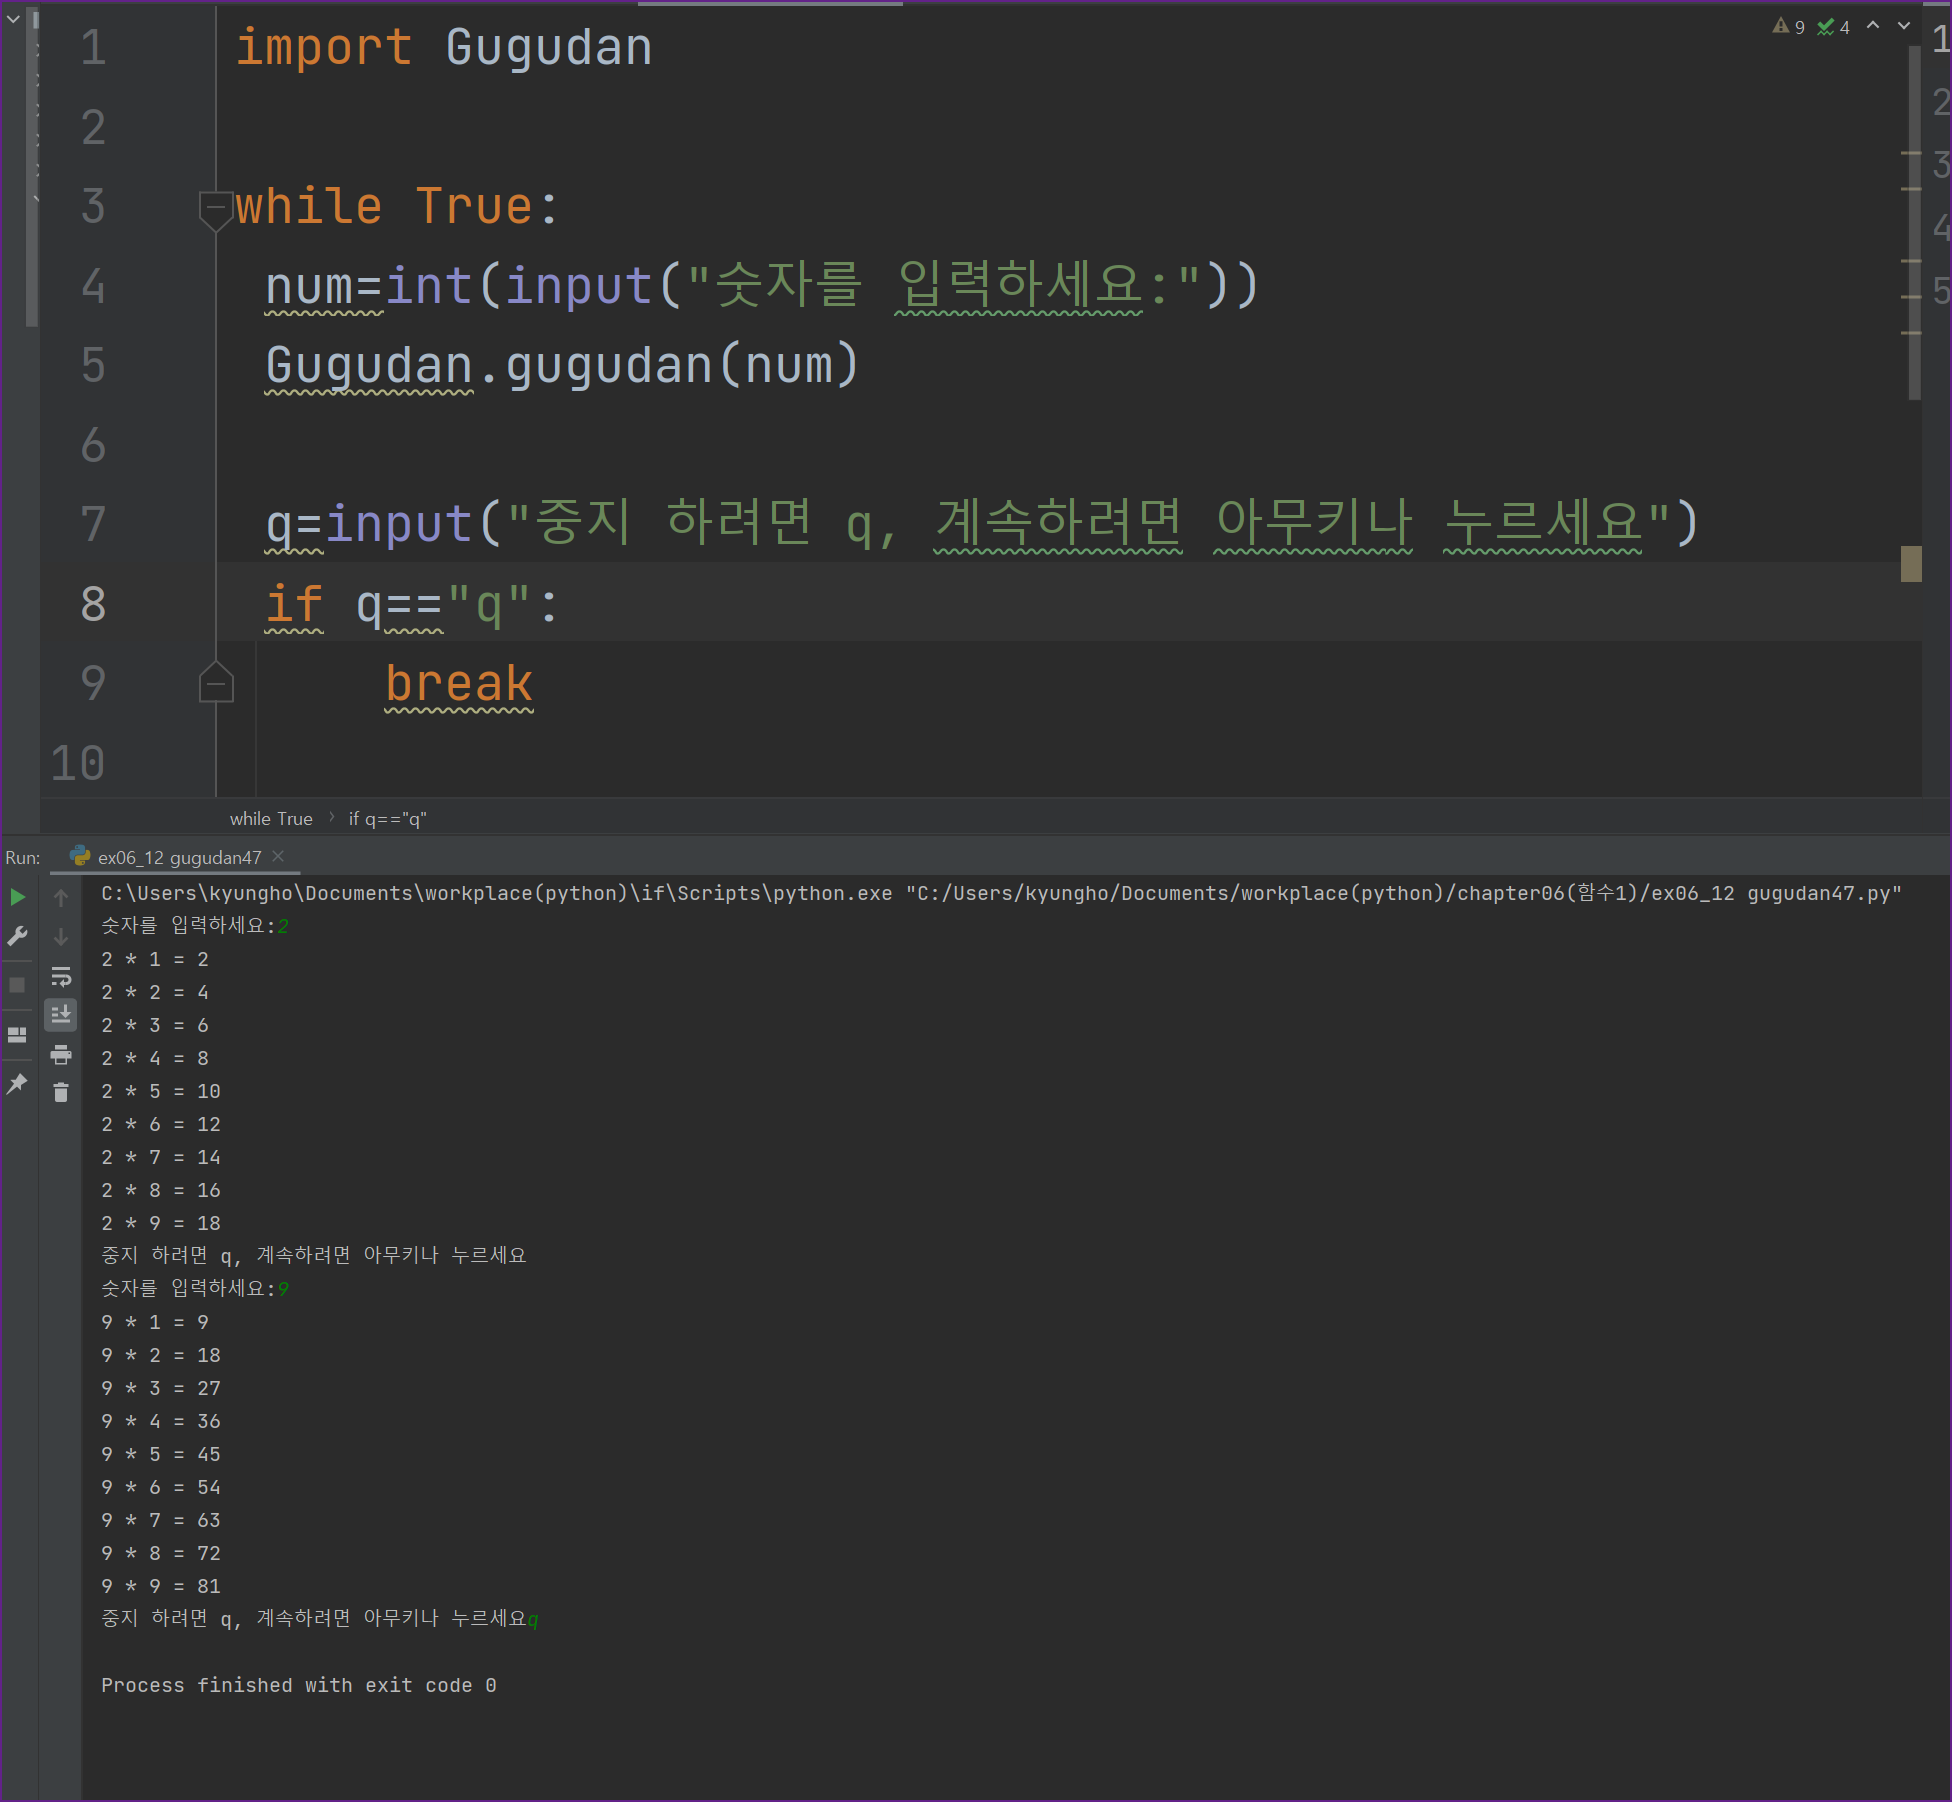Open the run configuration wrench icon
Image resolution: width=1952 pixels, height=1802 pixels.
point(18,936)
